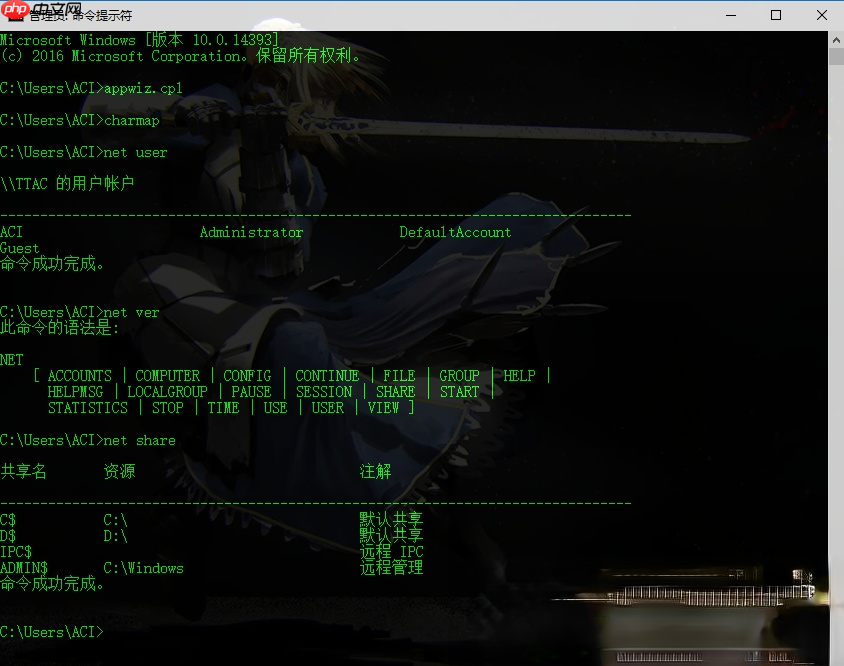Viewport: 844px width, 666px height.
Task: Click the 'LOCALGROUP' option text
Action: [167, 392]
